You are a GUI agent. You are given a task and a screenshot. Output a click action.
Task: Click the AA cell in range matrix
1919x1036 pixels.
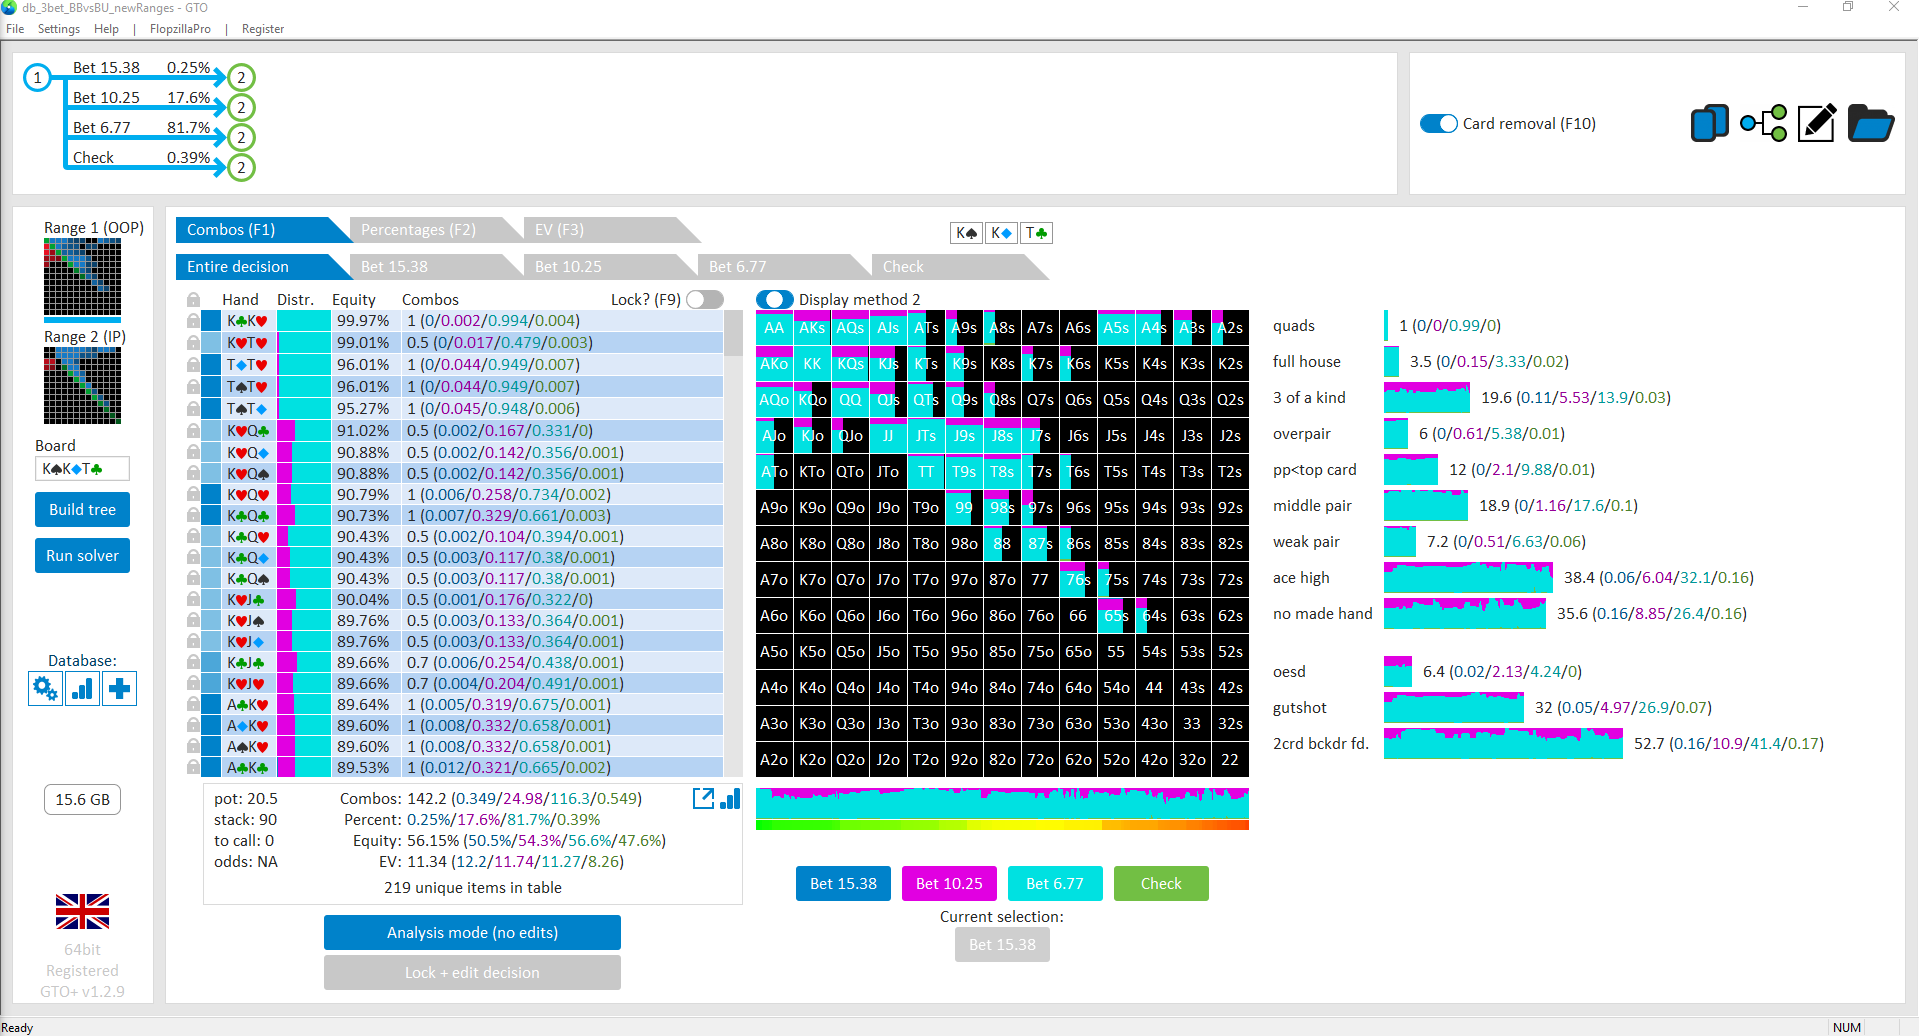[x=774, y=328]
